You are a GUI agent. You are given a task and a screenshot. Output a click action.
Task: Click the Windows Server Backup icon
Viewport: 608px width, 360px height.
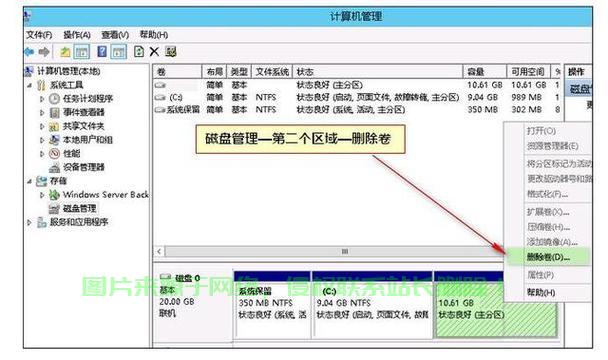pos(54,195)
